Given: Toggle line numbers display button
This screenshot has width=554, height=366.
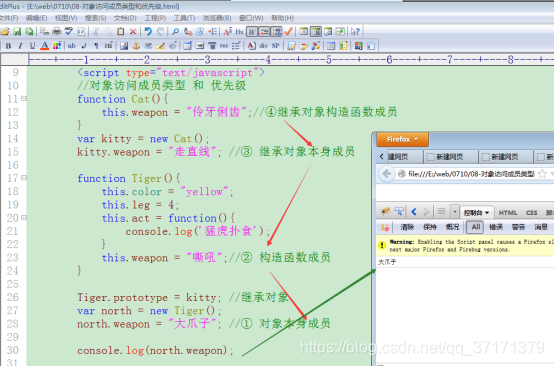Looking at the screenshot, I should [x=276, y=31].
